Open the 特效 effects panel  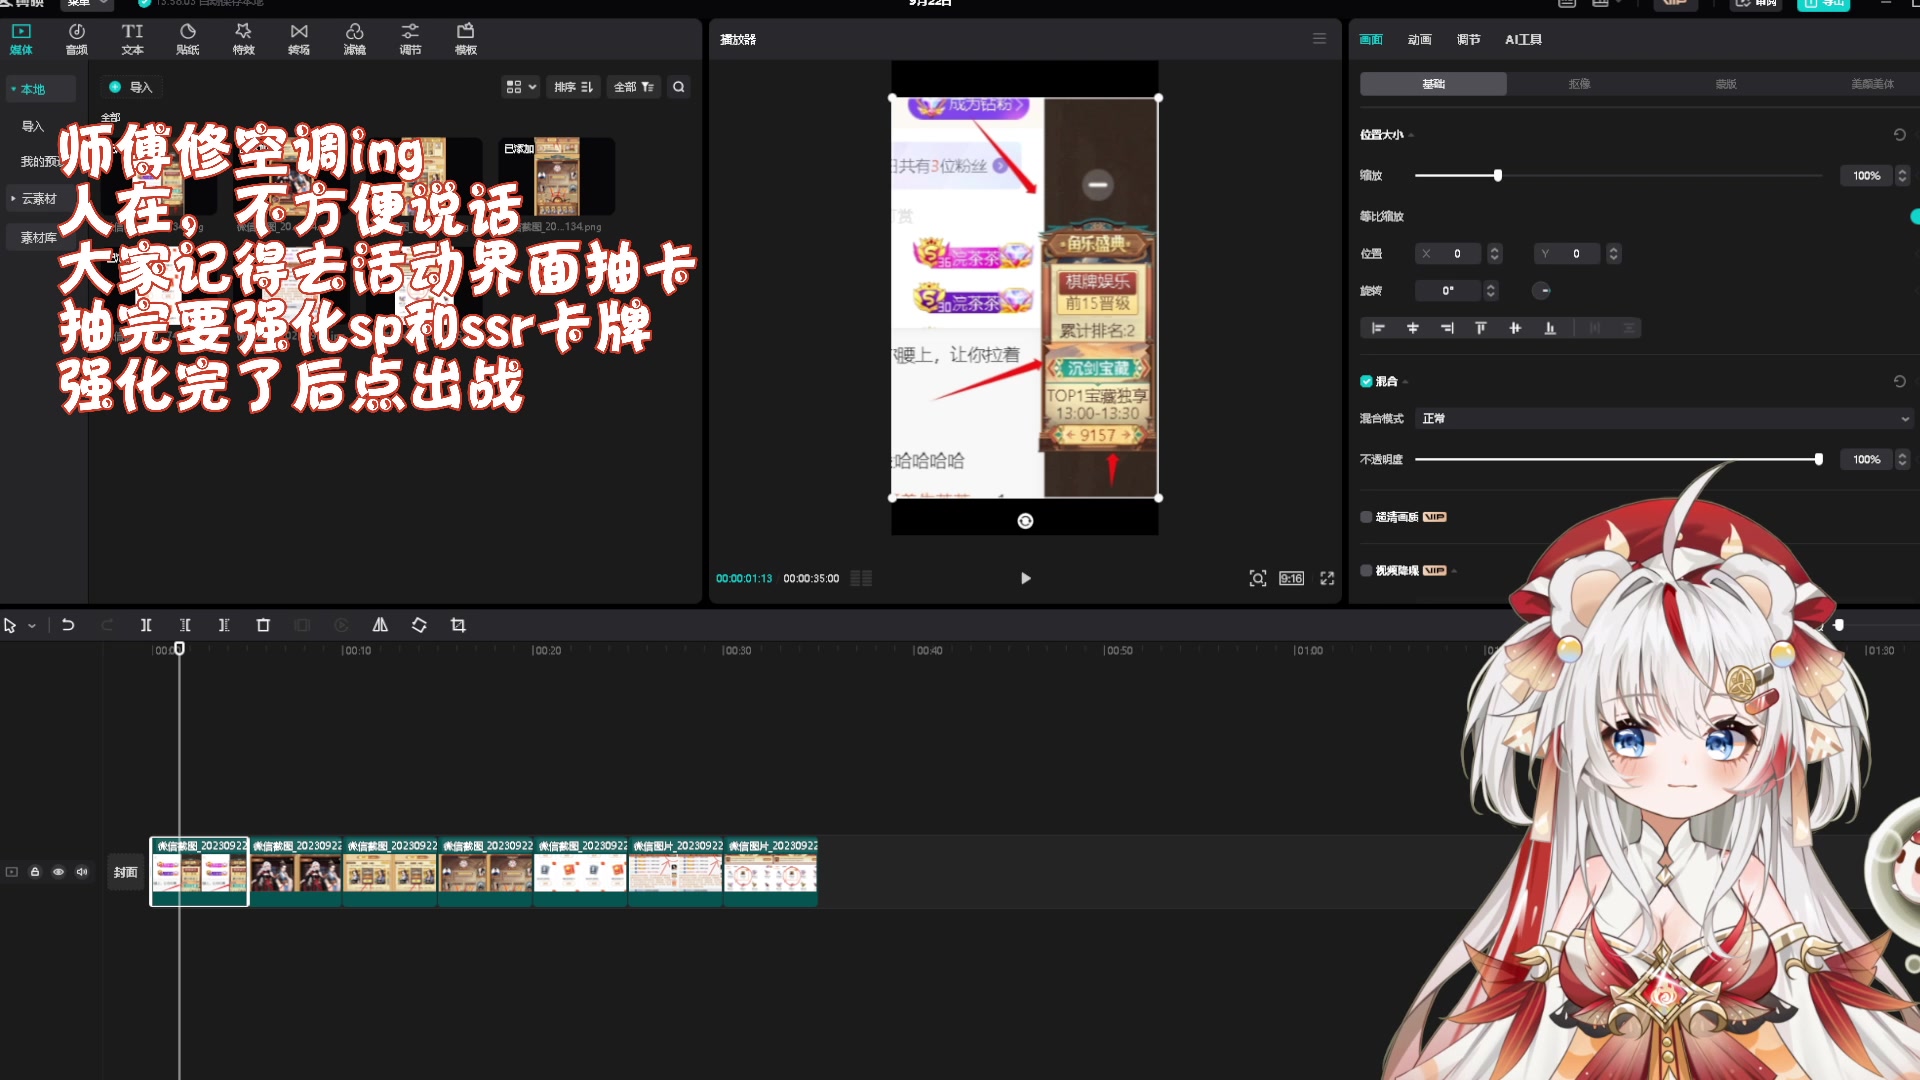tap(243, 39)
